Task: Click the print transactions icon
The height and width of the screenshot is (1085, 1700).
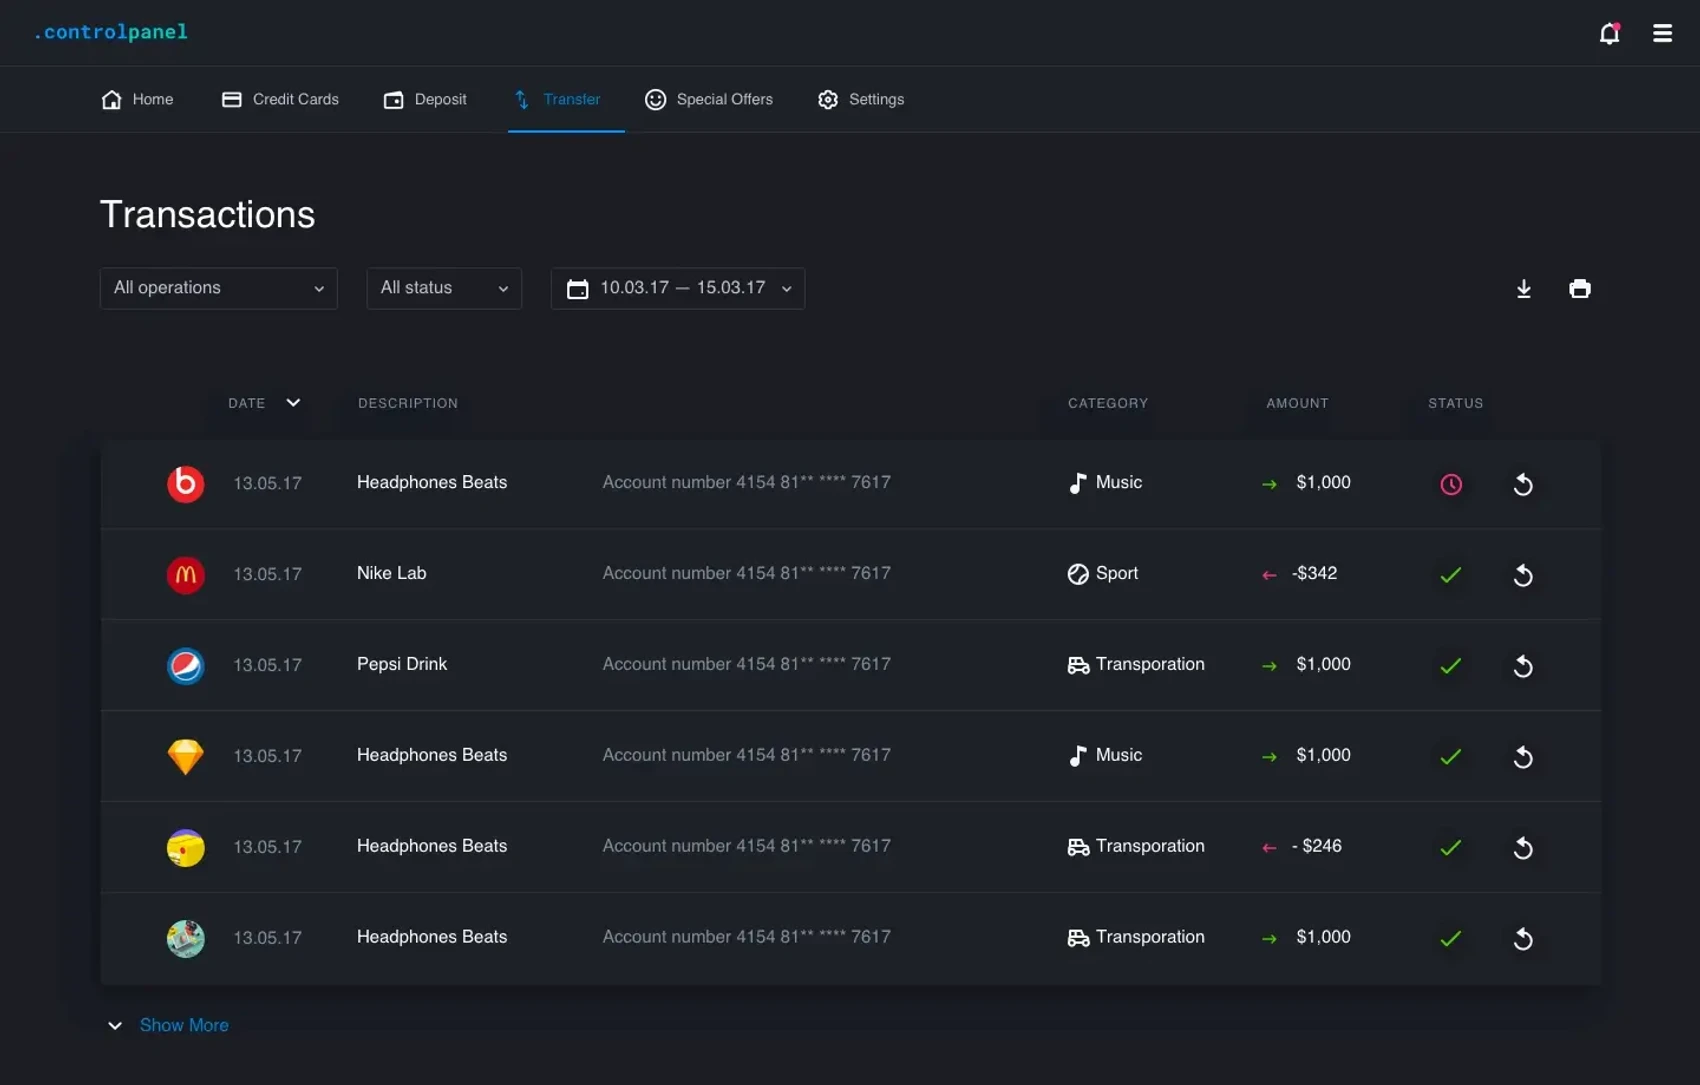Action: tap(1581, 288)
